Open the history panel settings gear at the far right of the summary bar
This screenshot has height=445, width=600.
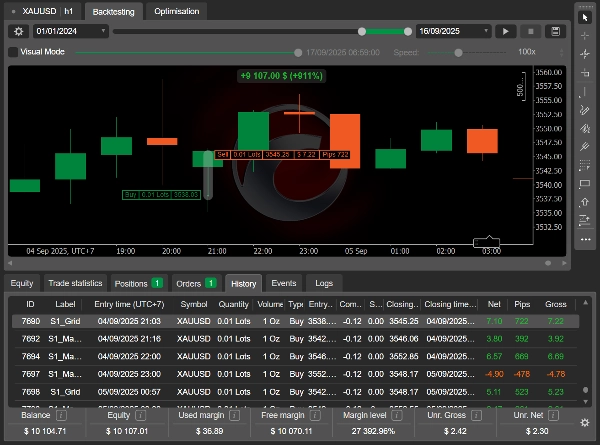coord(585,422)
